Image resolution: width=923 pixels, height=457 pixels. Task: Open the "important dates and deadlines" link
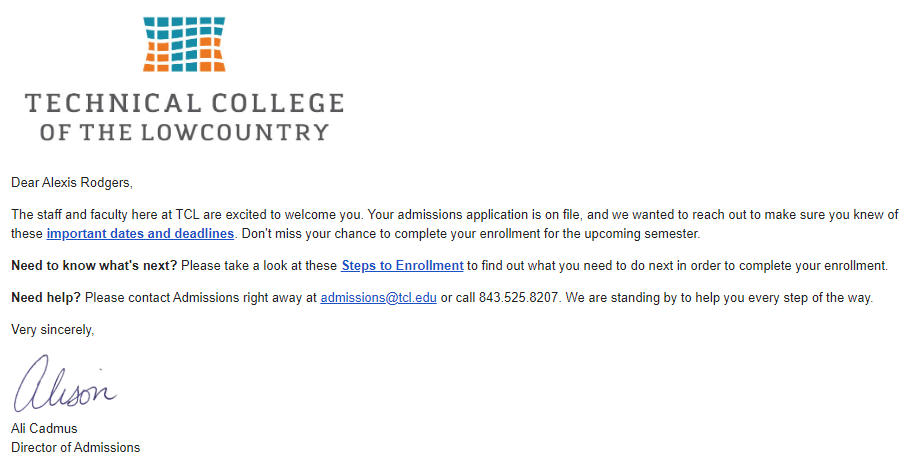tap(140, 234)
